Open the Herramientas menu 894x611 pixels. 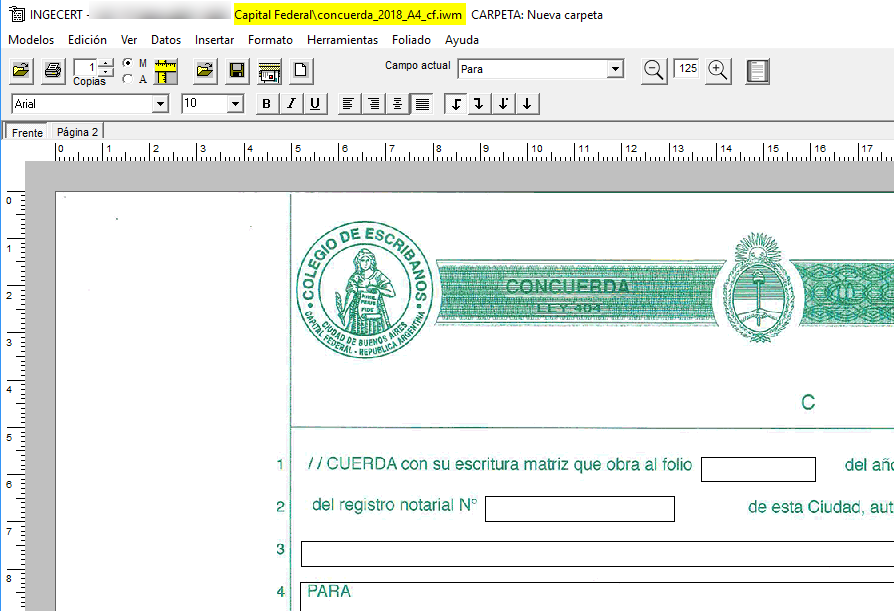pos(343,40)
